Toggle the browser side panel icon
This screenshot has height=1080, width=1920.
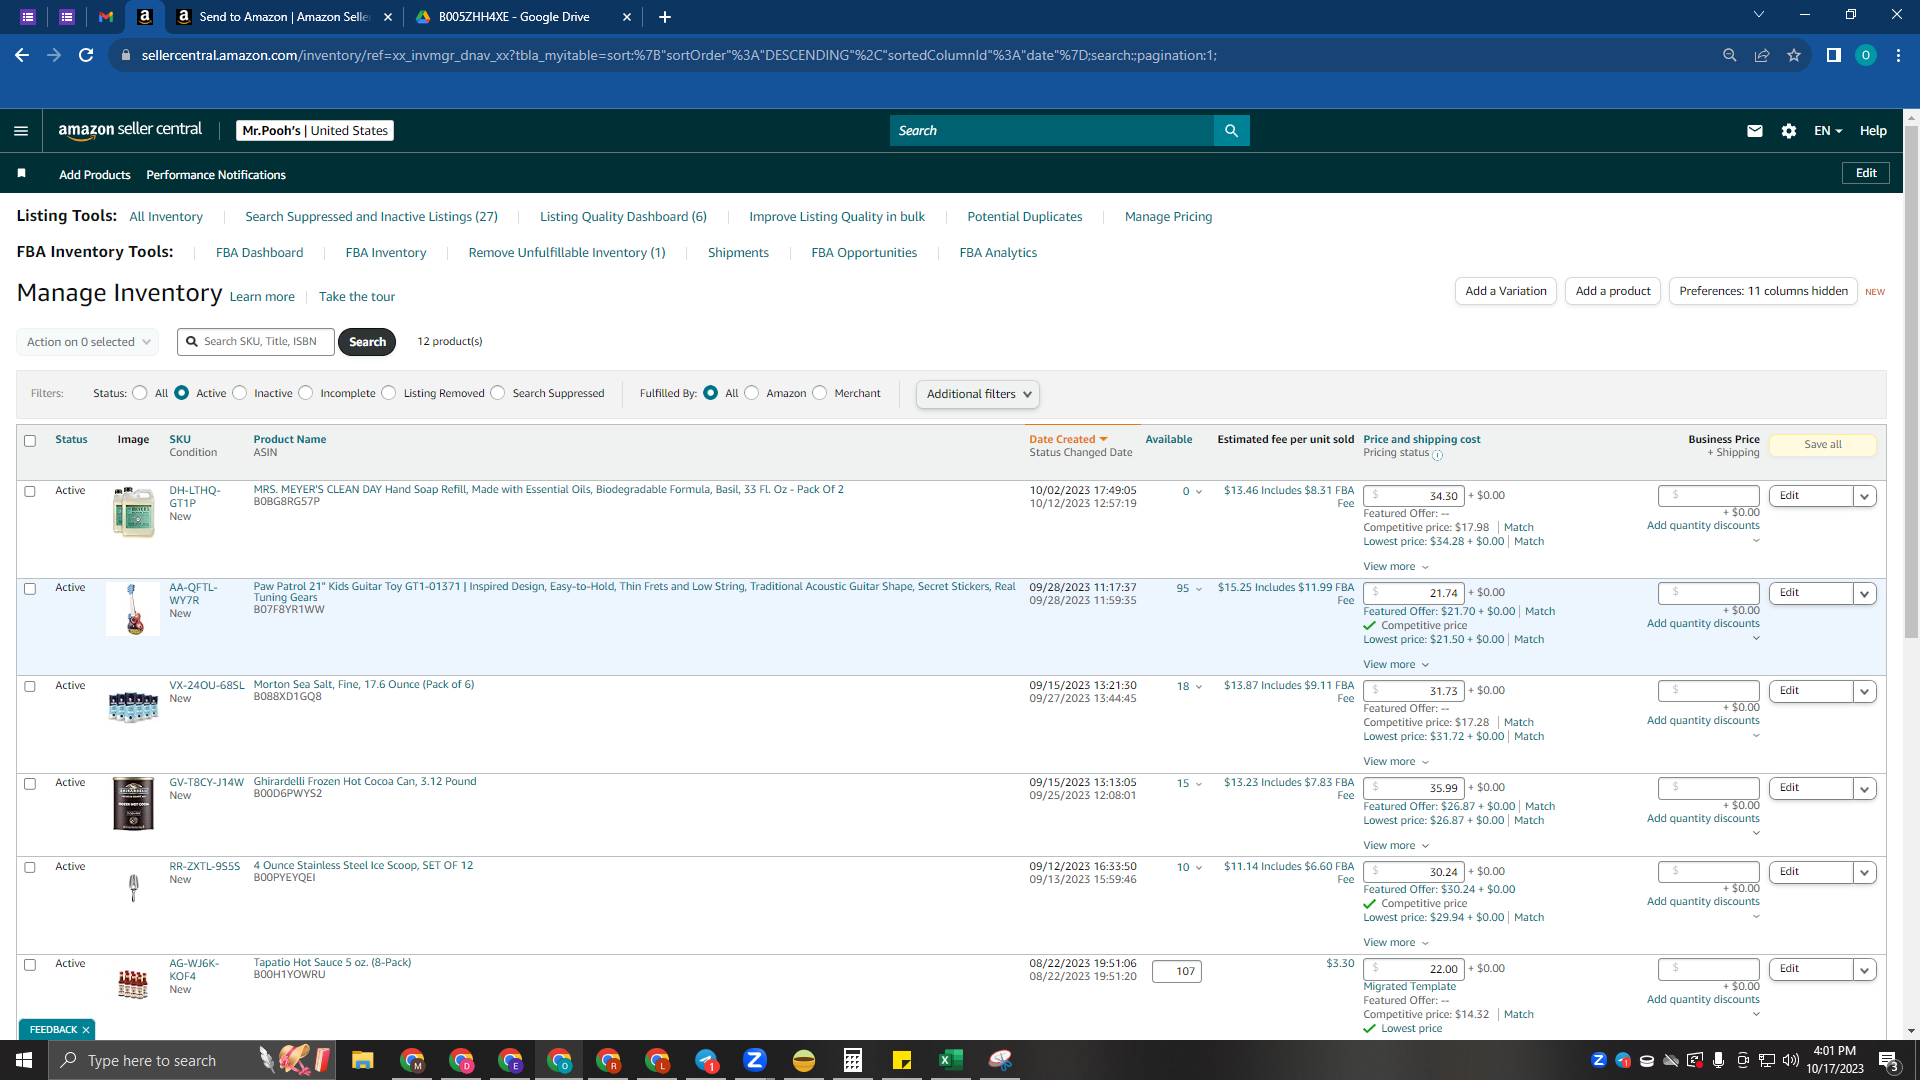click(1834, 55)
